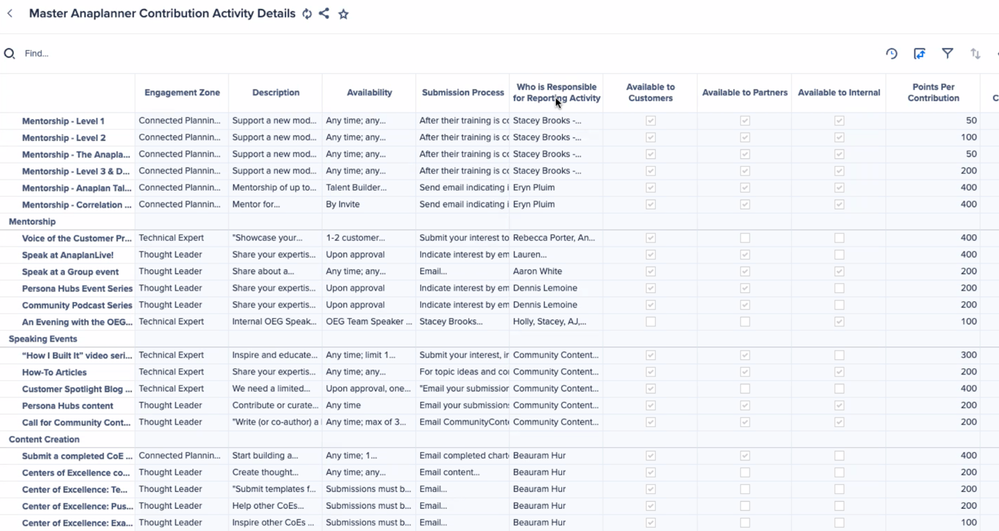The image size is (999, 531).
Task: Select the Availability column header
Action: coord(369,92)
